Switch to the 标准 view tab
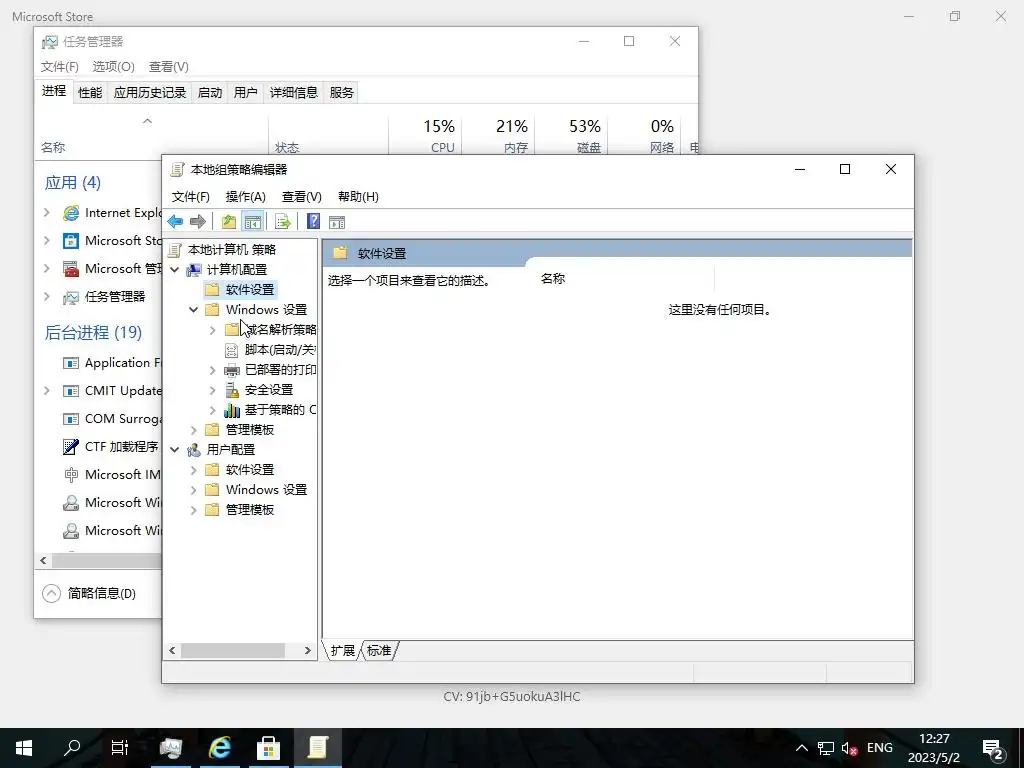Screen dimensions: 1024x768 379,650
